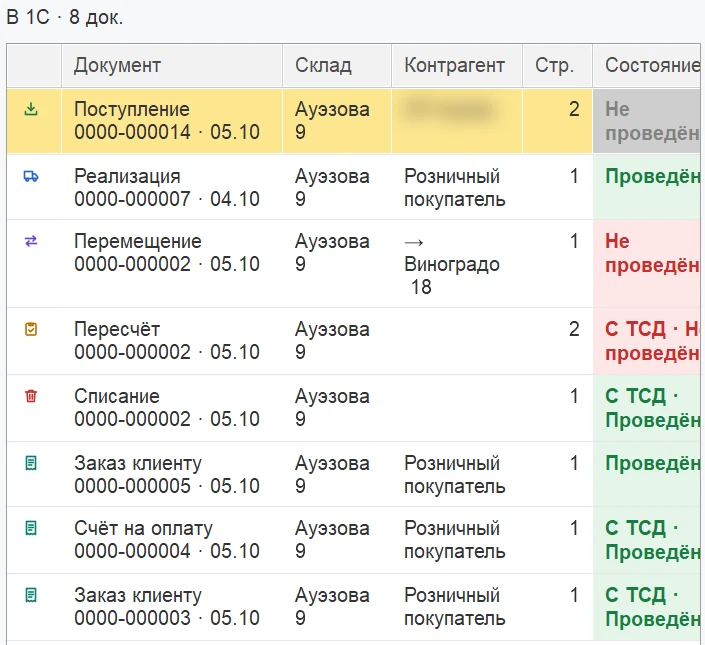Click the blue truck icon for Реализация
705x645 pixels.
point(31,176)
